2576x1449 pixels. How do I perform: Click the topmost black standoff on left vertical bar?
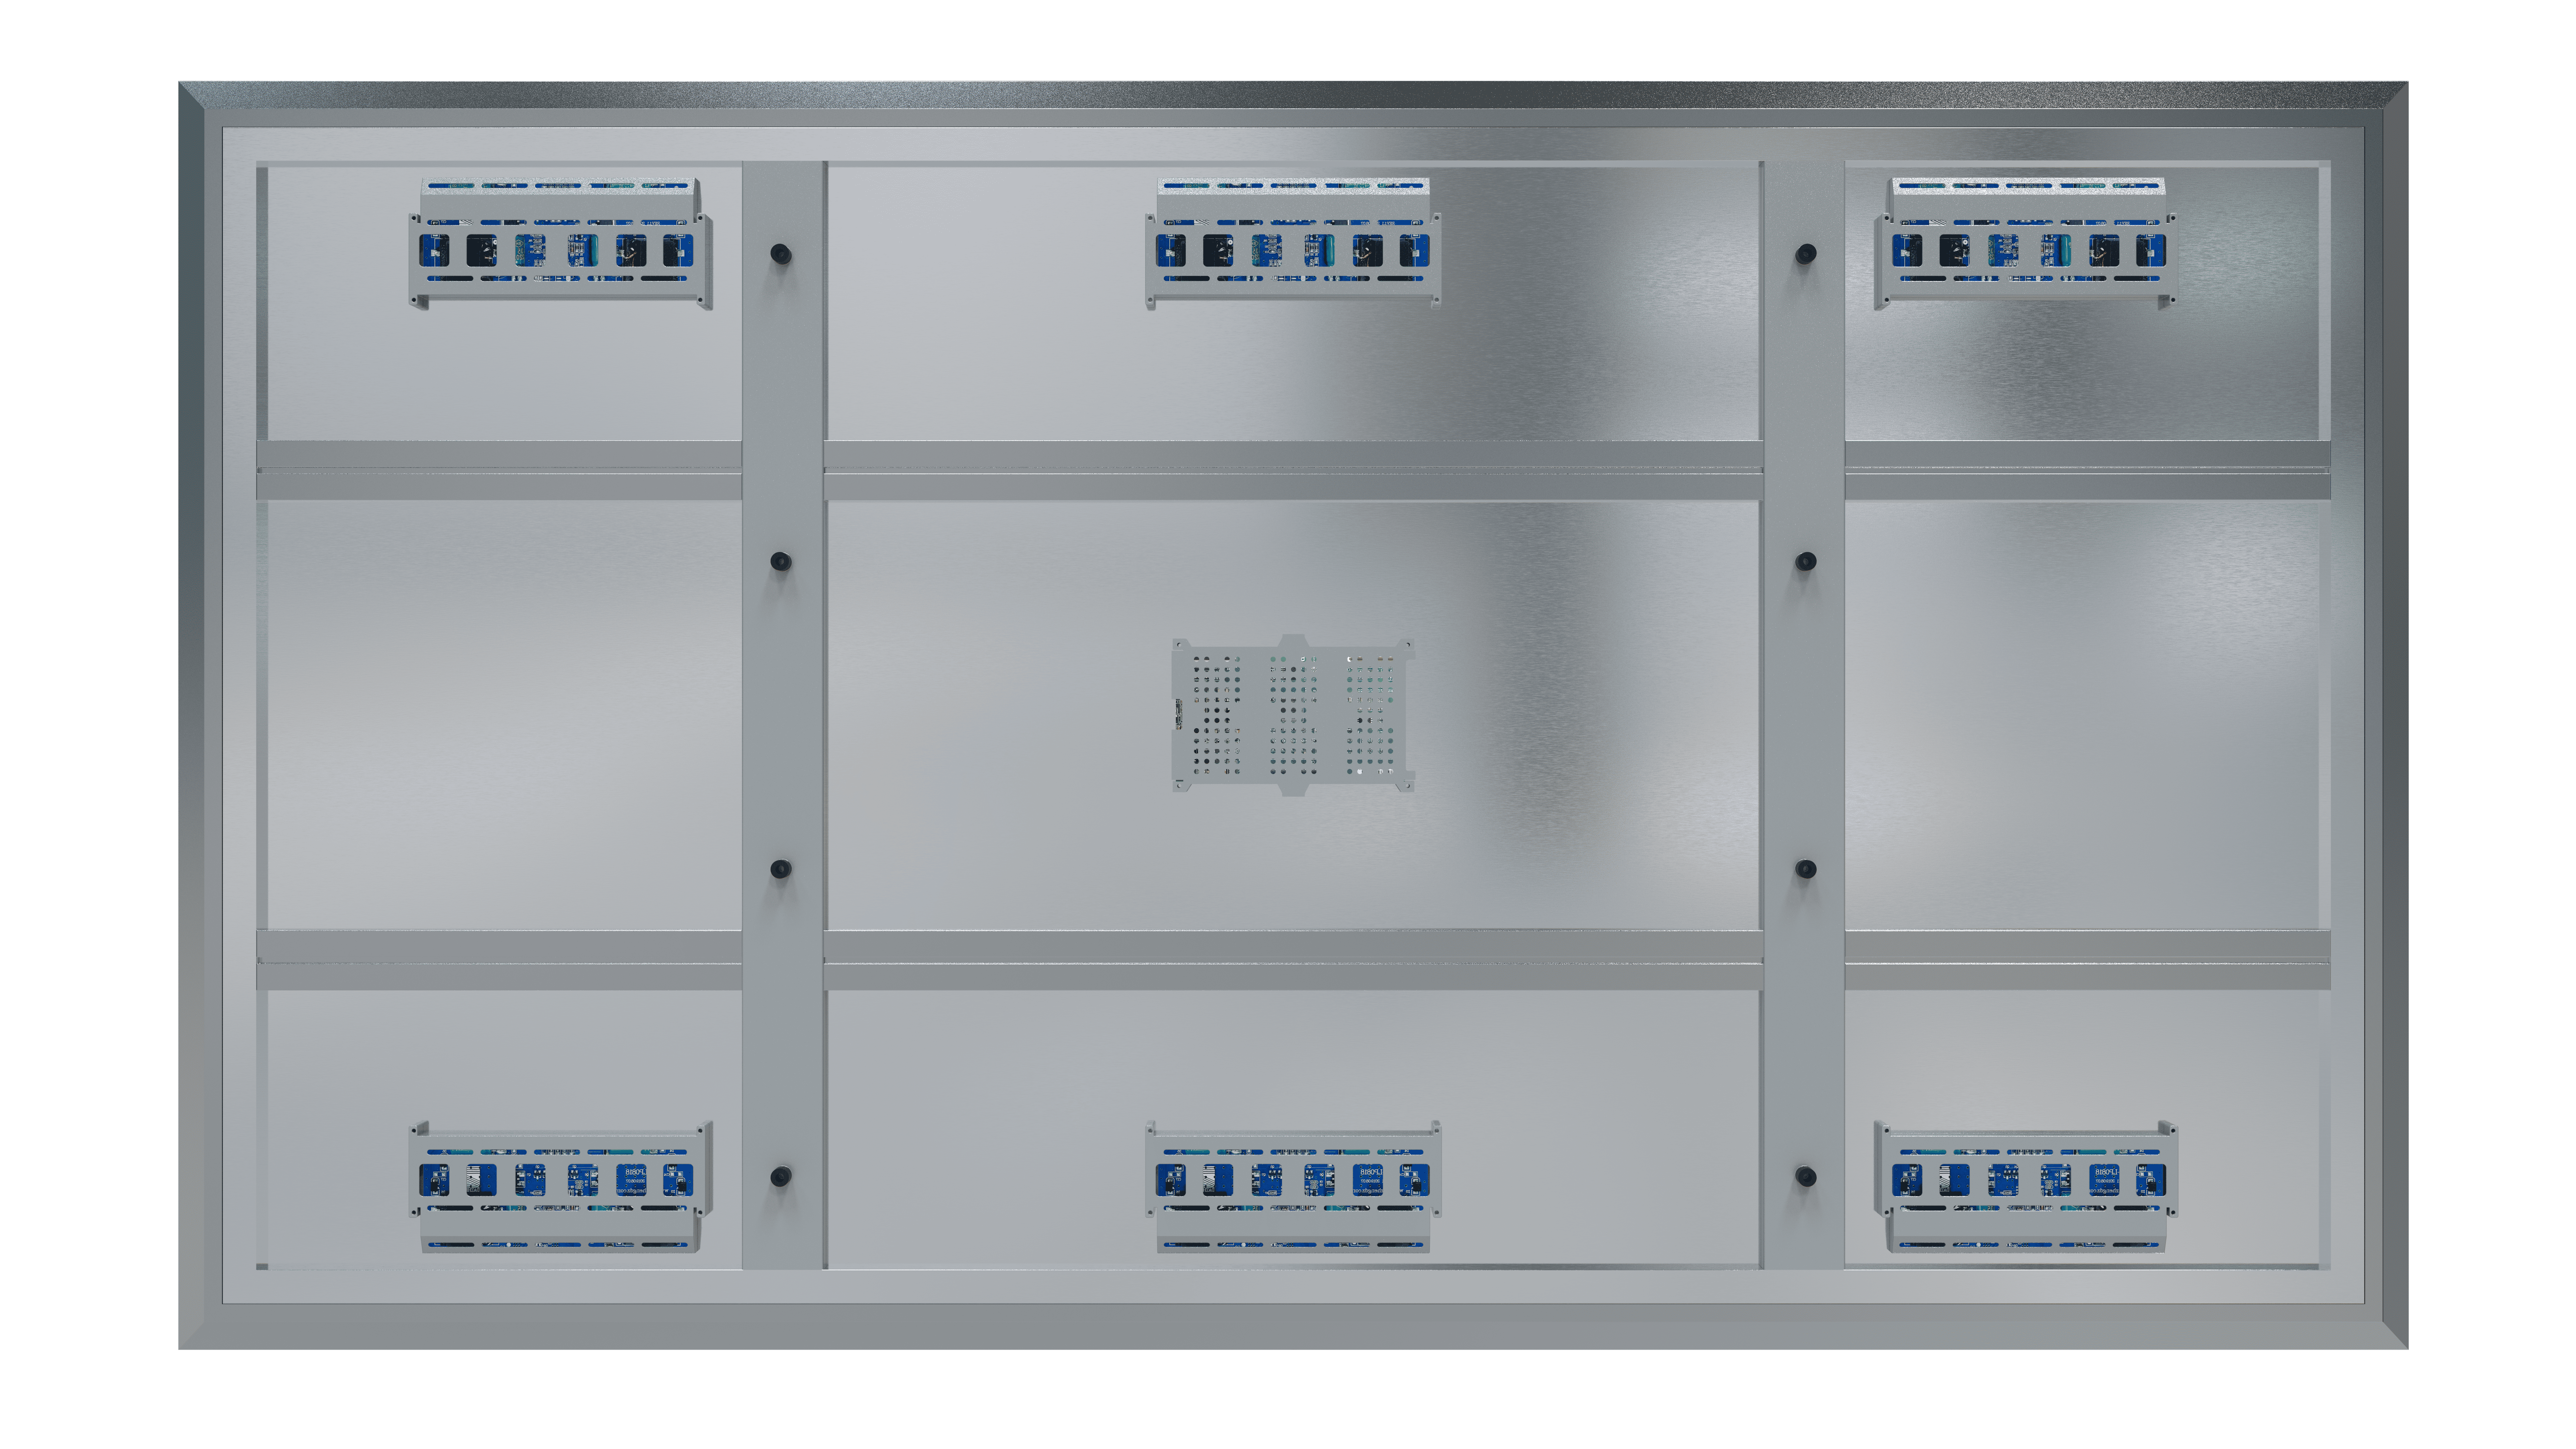[781, 254]
